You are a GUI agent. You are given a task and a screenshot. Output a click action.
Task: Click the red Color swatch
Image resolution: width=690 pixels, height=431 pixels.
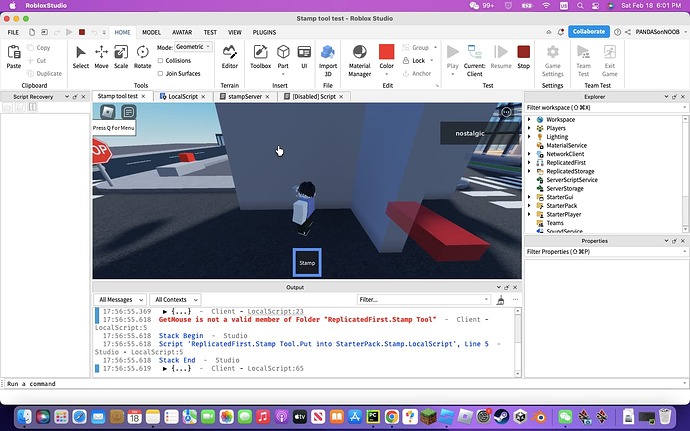pyautogui.click(x=386, y=52)
